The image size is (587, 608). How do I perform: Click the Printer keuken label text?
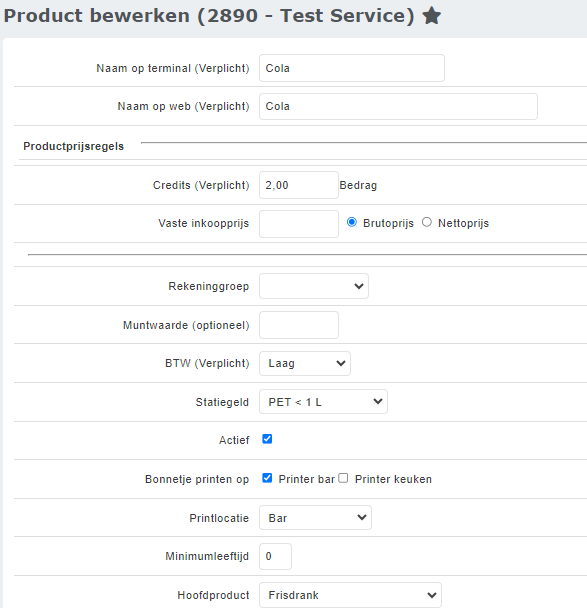click(x=393, y=479)
